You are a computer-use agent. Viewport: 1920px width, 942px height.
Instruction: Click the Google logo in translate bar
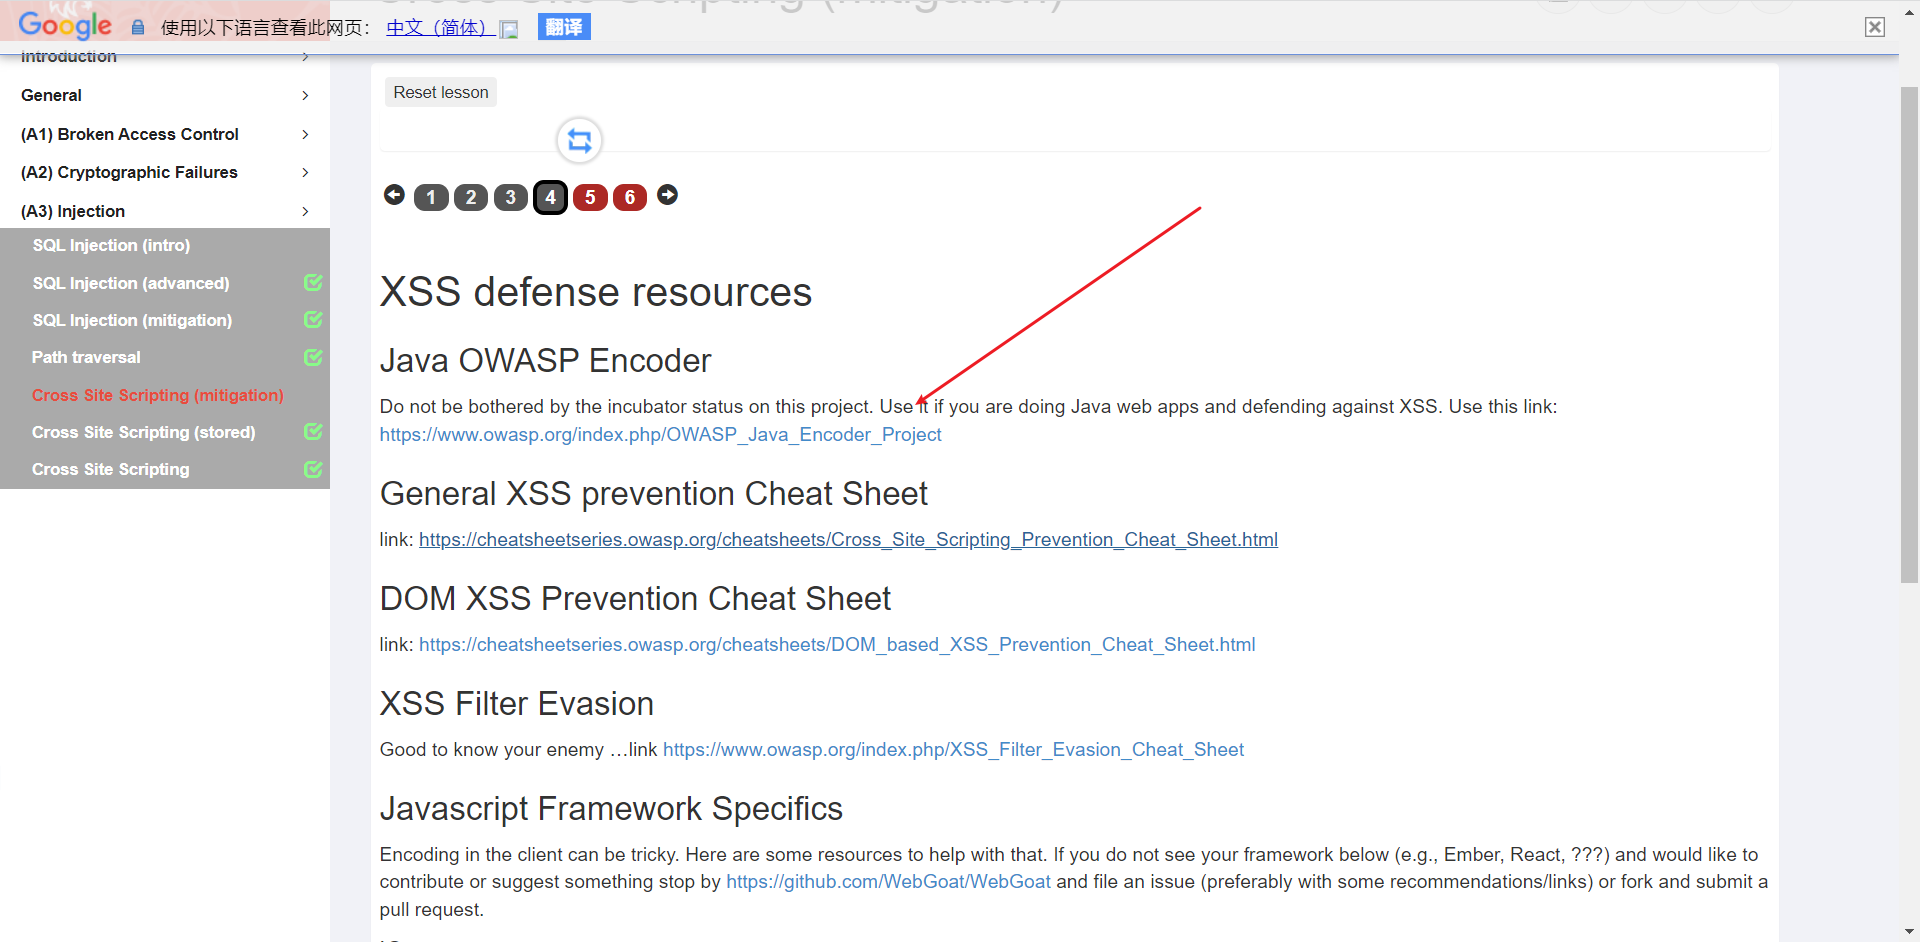point(65,25)
